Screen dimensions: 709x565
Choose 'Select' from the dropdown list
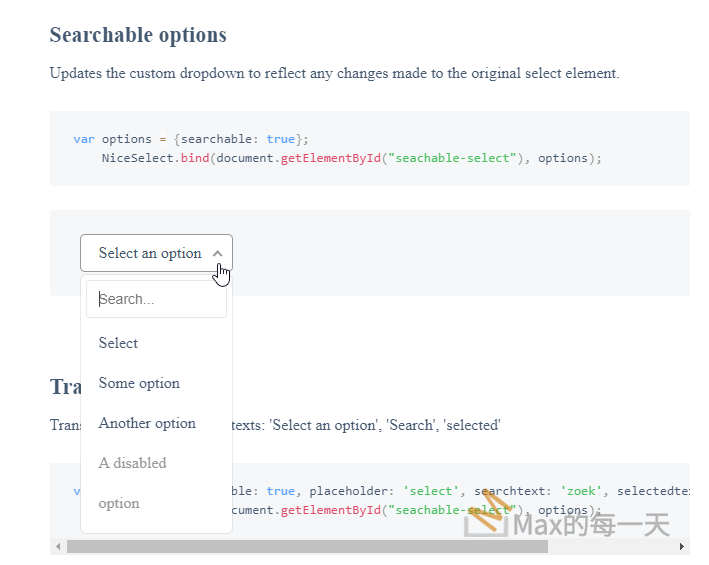[x=118, y=343]
